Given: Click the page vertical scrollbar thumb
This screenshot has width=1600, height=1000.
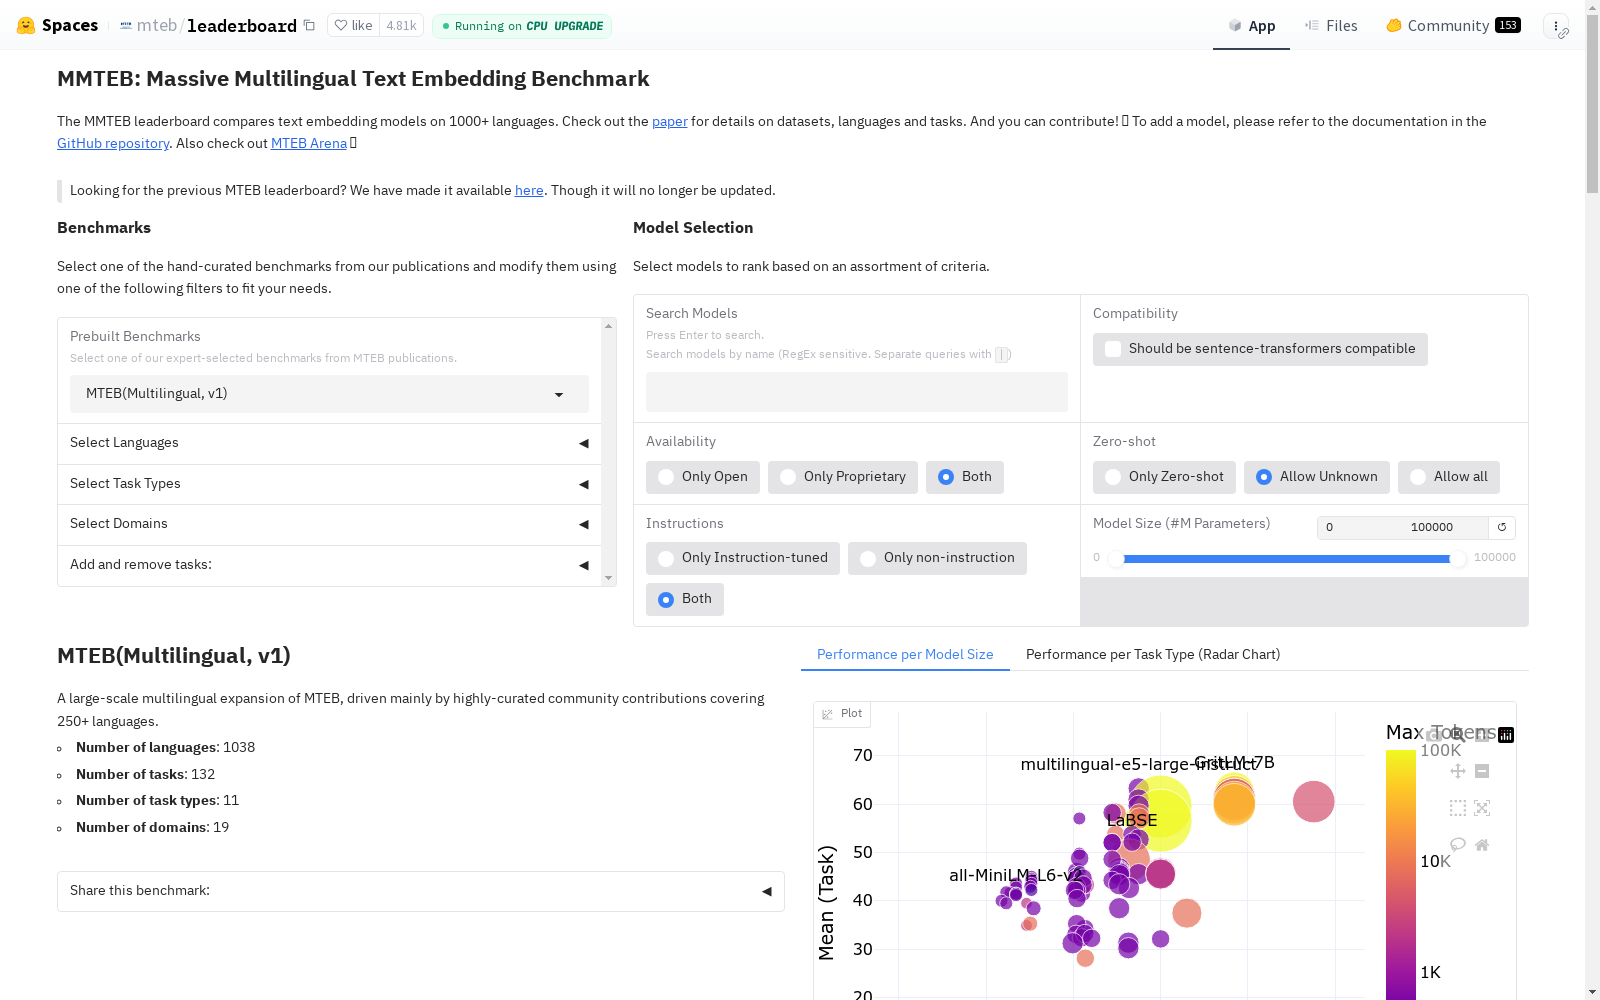Looking at the screenshot, I should pyautogui.click(x=1592, y=105).
